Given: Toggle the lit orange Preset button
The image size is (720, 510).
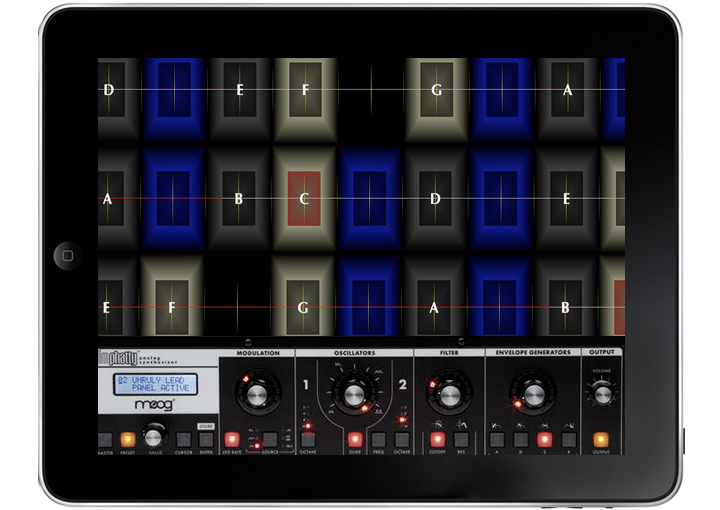Looking at the screenshot, I should (x=128, y=440).
